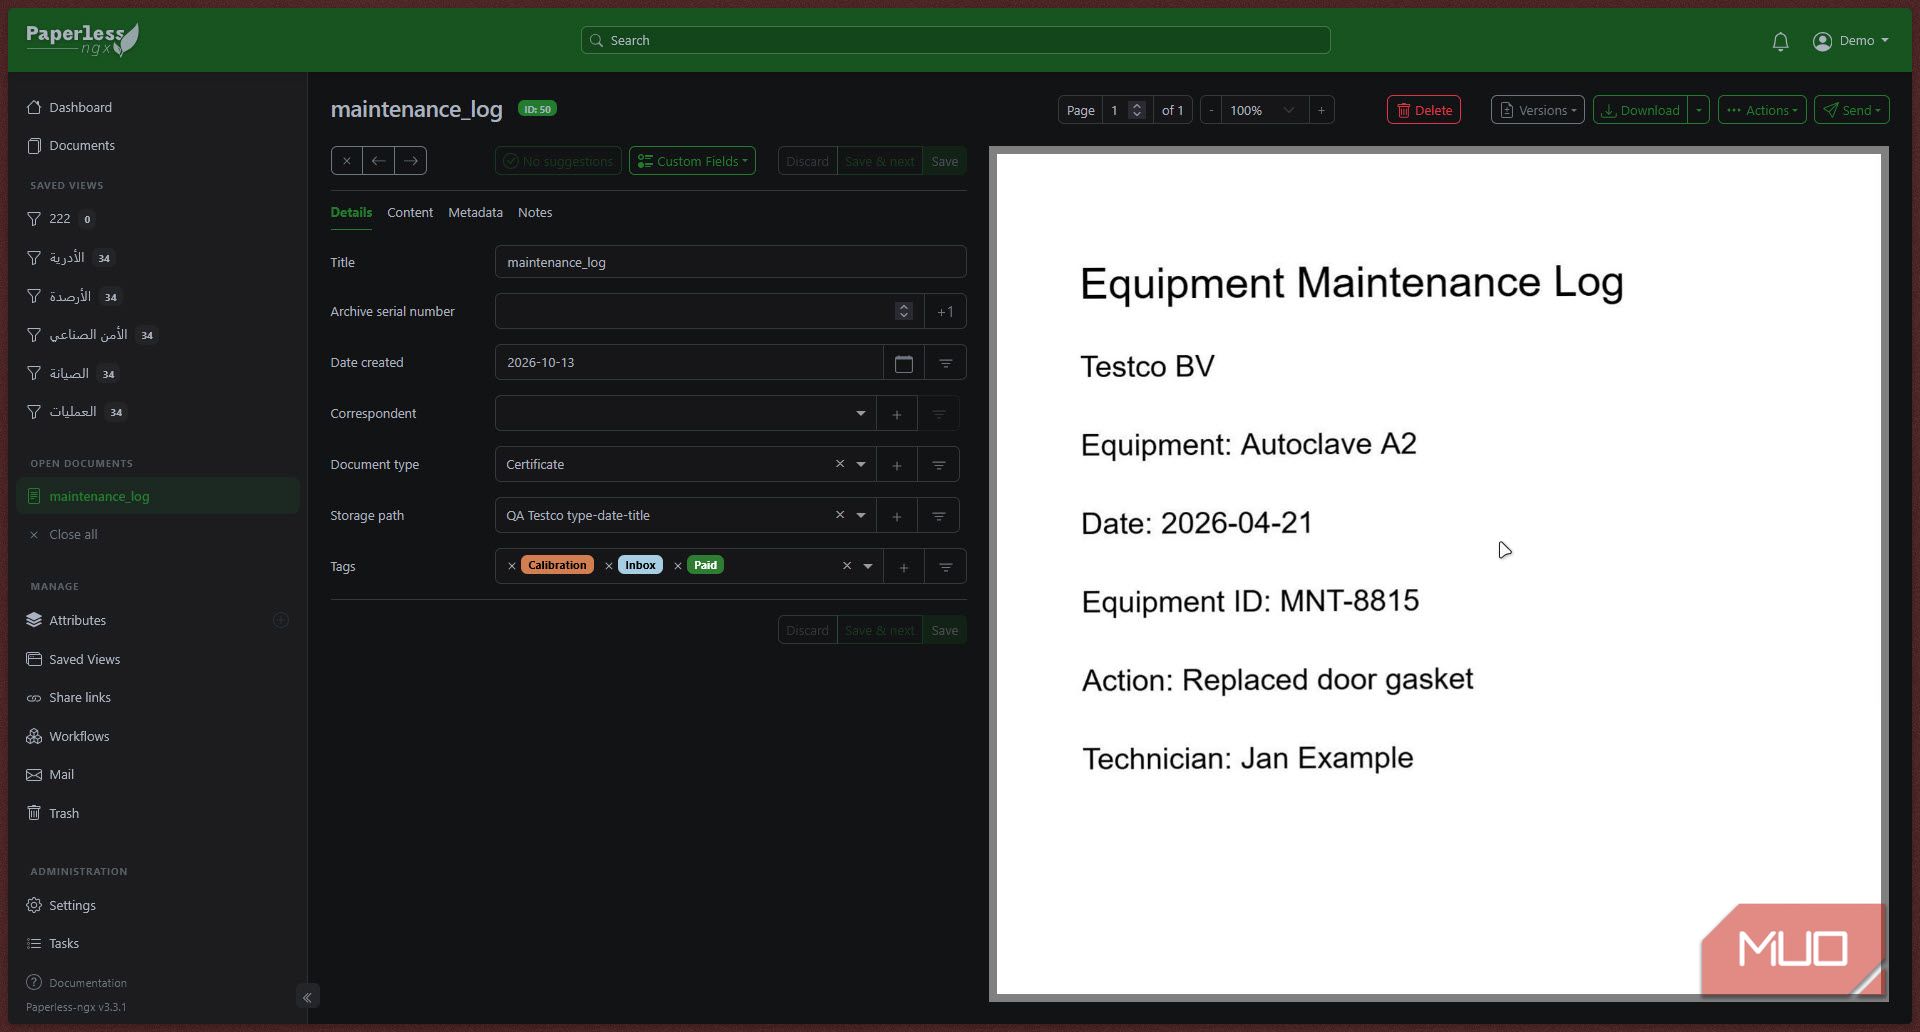Filter documents by selected tags
This screenshot has height=1032, width=1920.
(x=945, y=567)
